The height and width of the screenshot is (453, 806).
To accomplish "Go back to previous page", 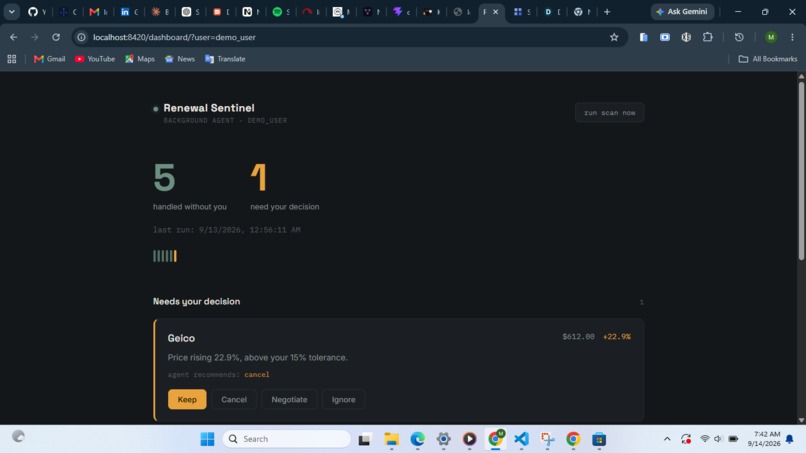I will [x=13, y=37].
